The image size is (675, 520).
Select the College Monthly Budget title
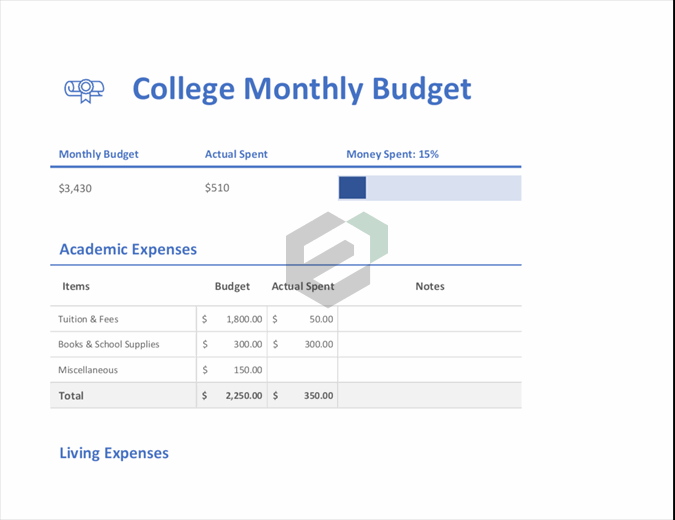[301, 89]
